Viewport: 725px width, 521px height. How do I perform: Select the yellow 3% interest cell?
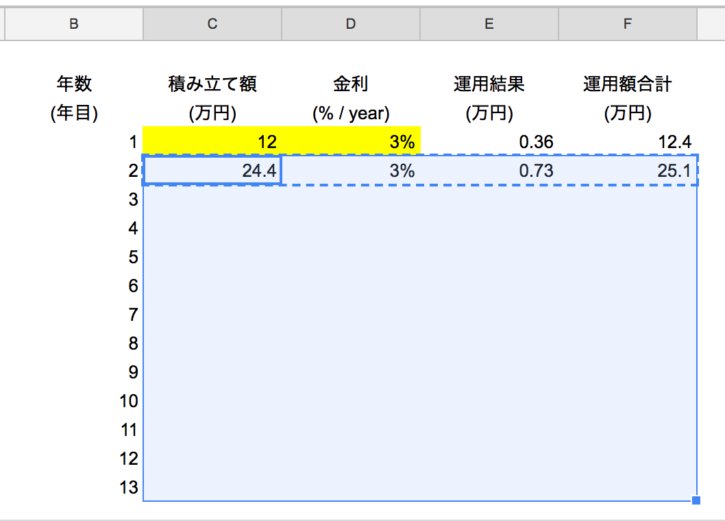[351, 142]
